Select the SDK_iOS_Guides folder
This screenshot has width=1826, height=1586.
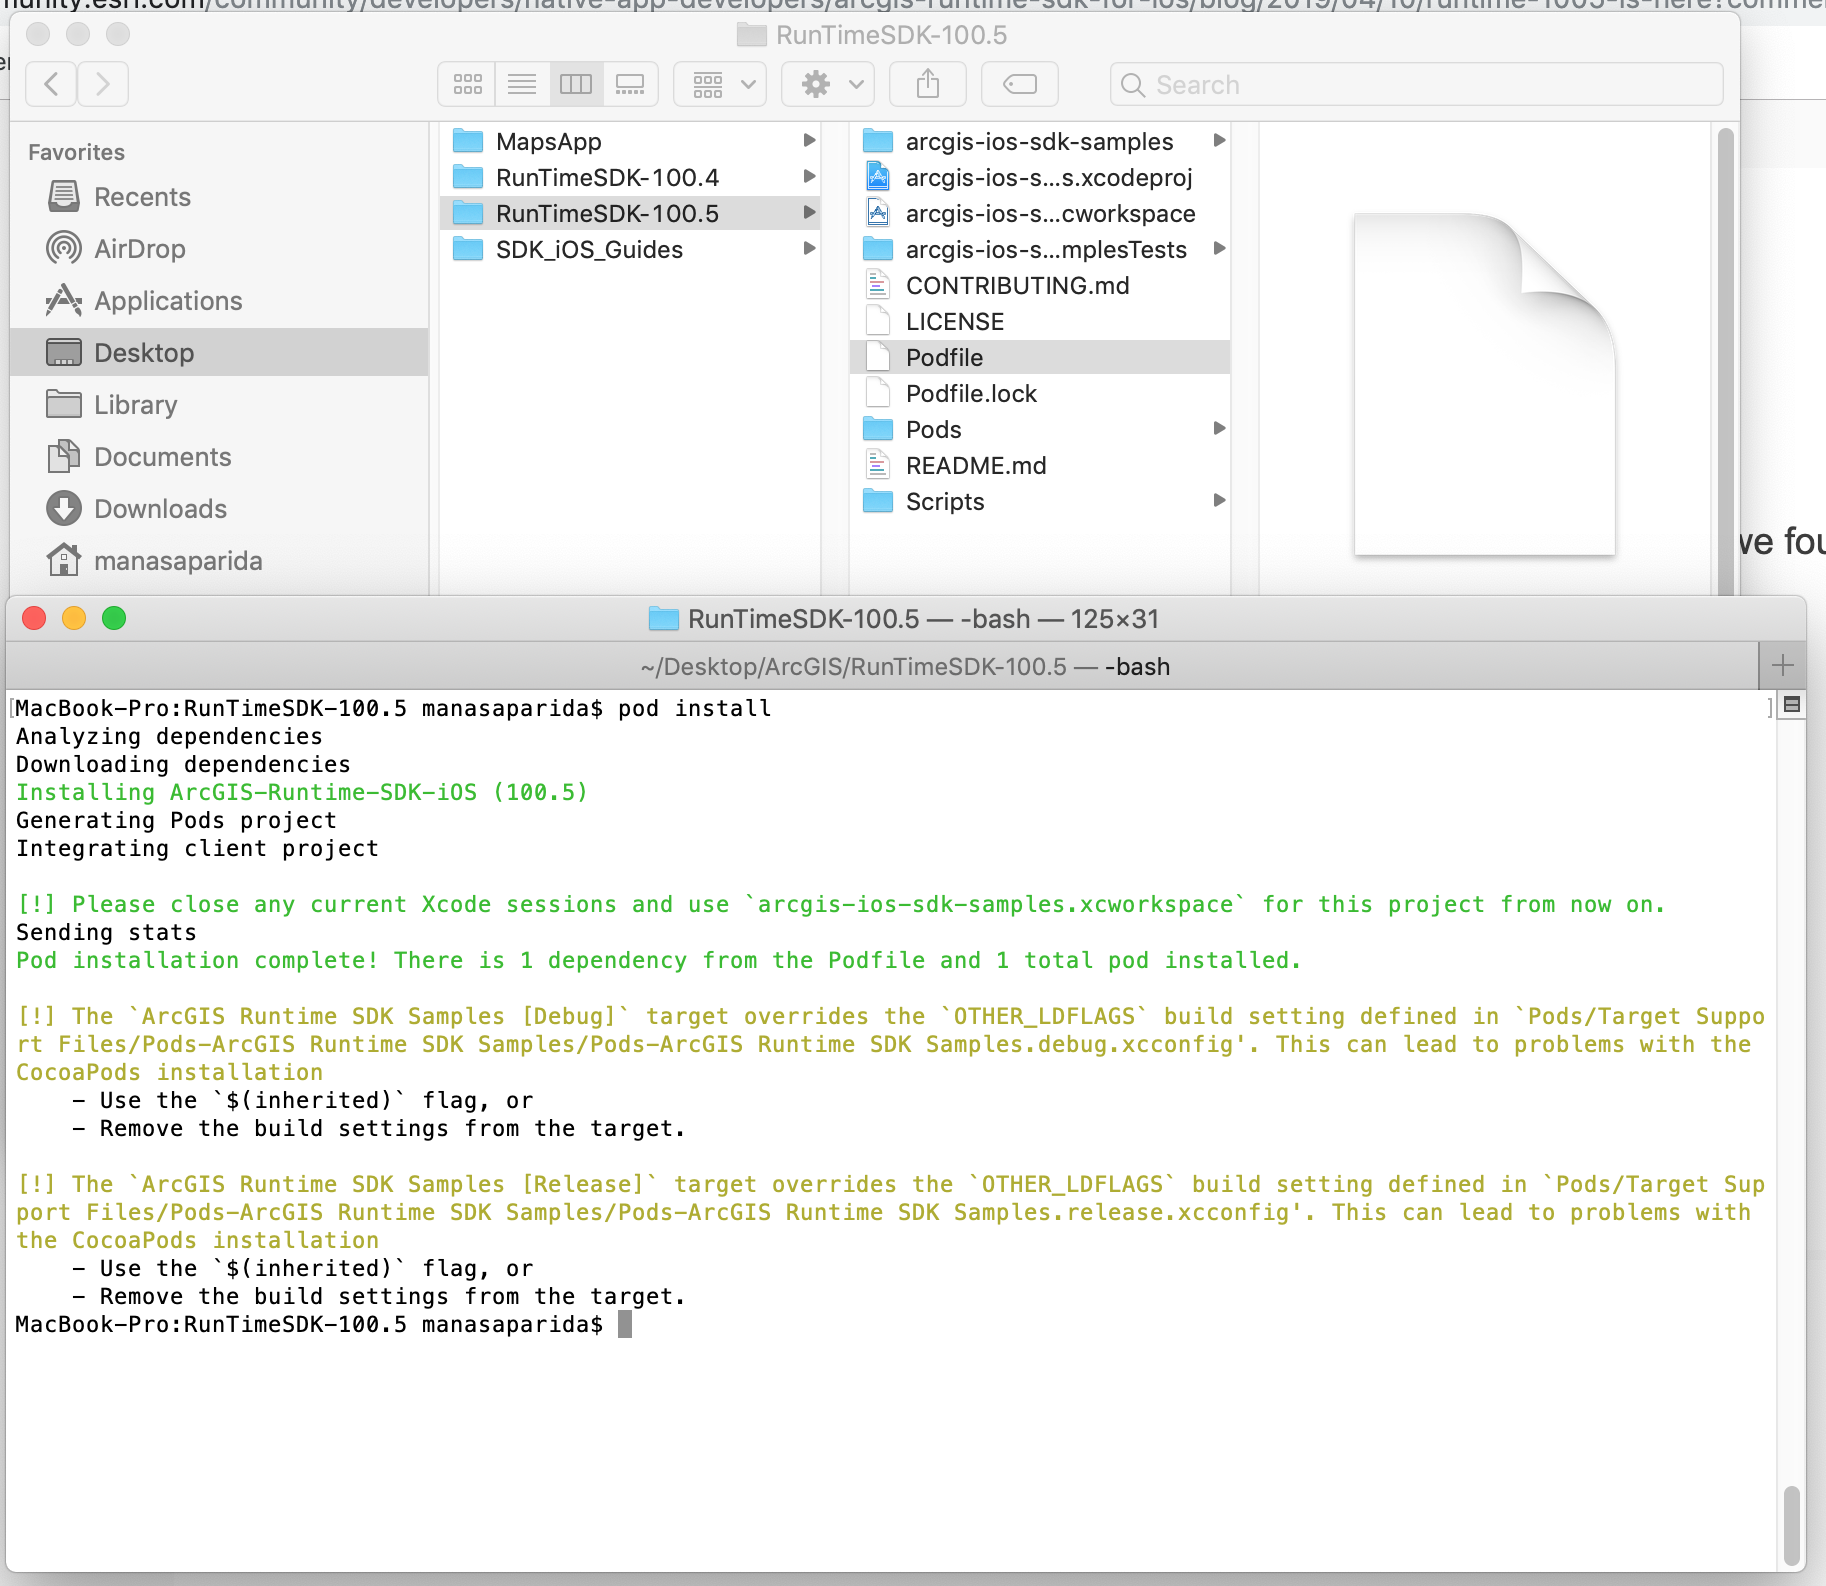[630, 249]
